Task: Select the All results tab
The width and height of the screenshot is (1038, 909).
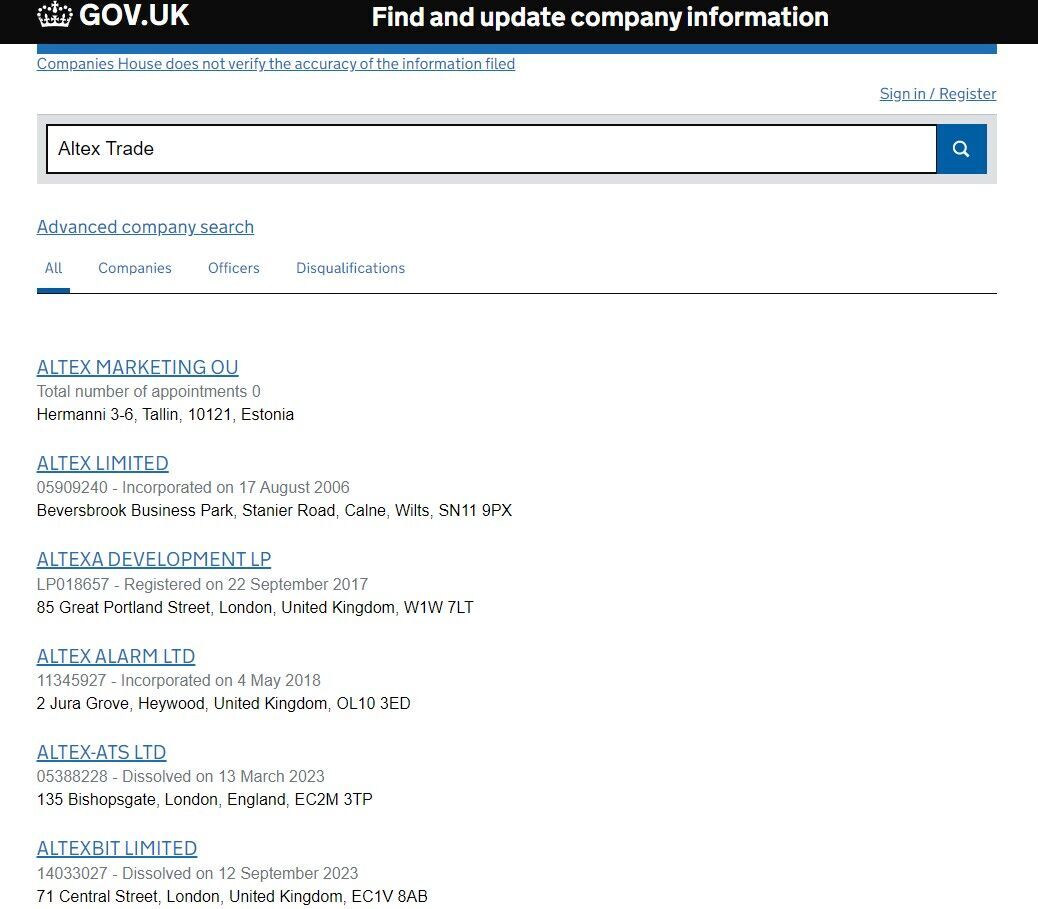Action: [x=54, y=268]
